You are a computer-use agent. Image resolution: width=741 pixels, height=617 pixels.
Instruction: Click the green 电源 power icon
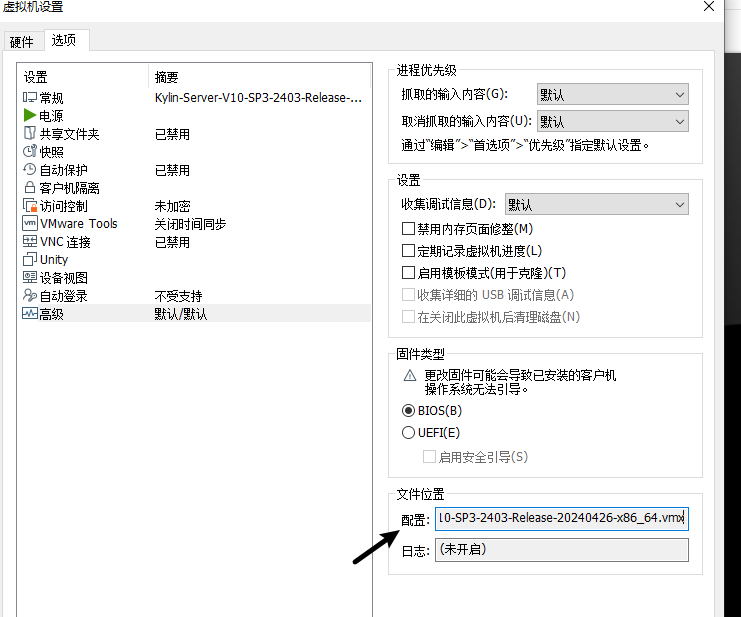tap(30, 115)
